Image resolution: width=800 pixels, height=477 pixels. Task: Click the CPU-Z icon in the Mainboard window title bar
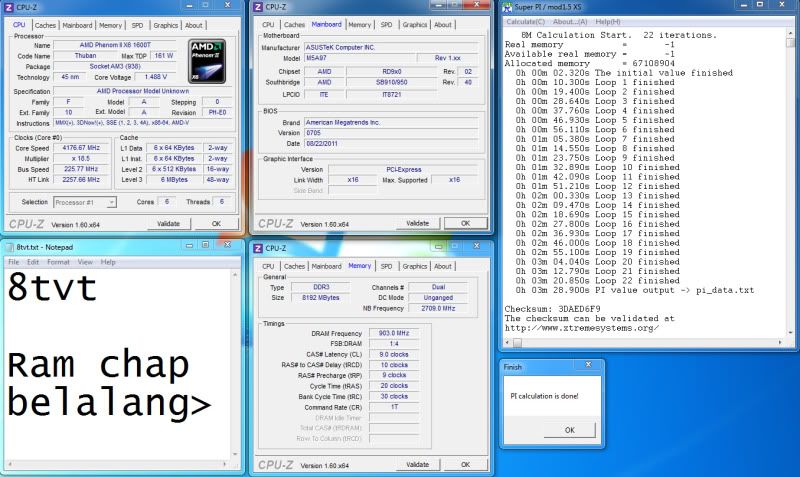[258, 7]
